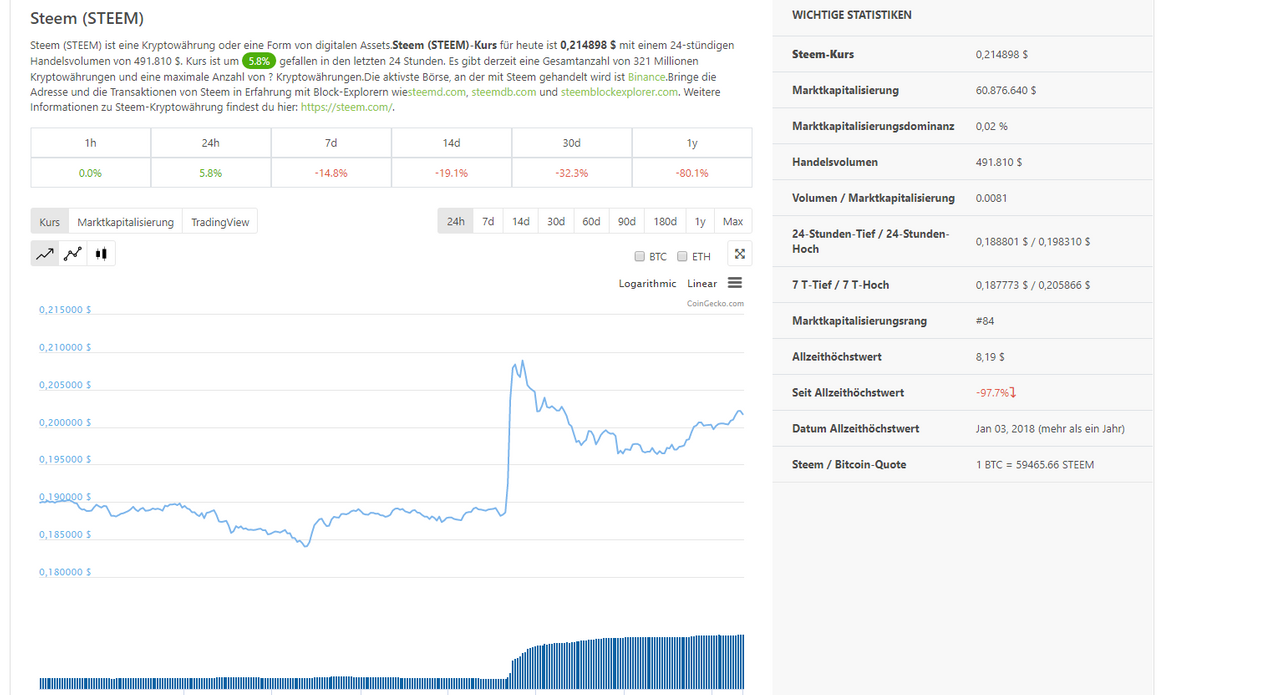Set chart range to Max
This screenshot has width=1280, height=695.
733,222
